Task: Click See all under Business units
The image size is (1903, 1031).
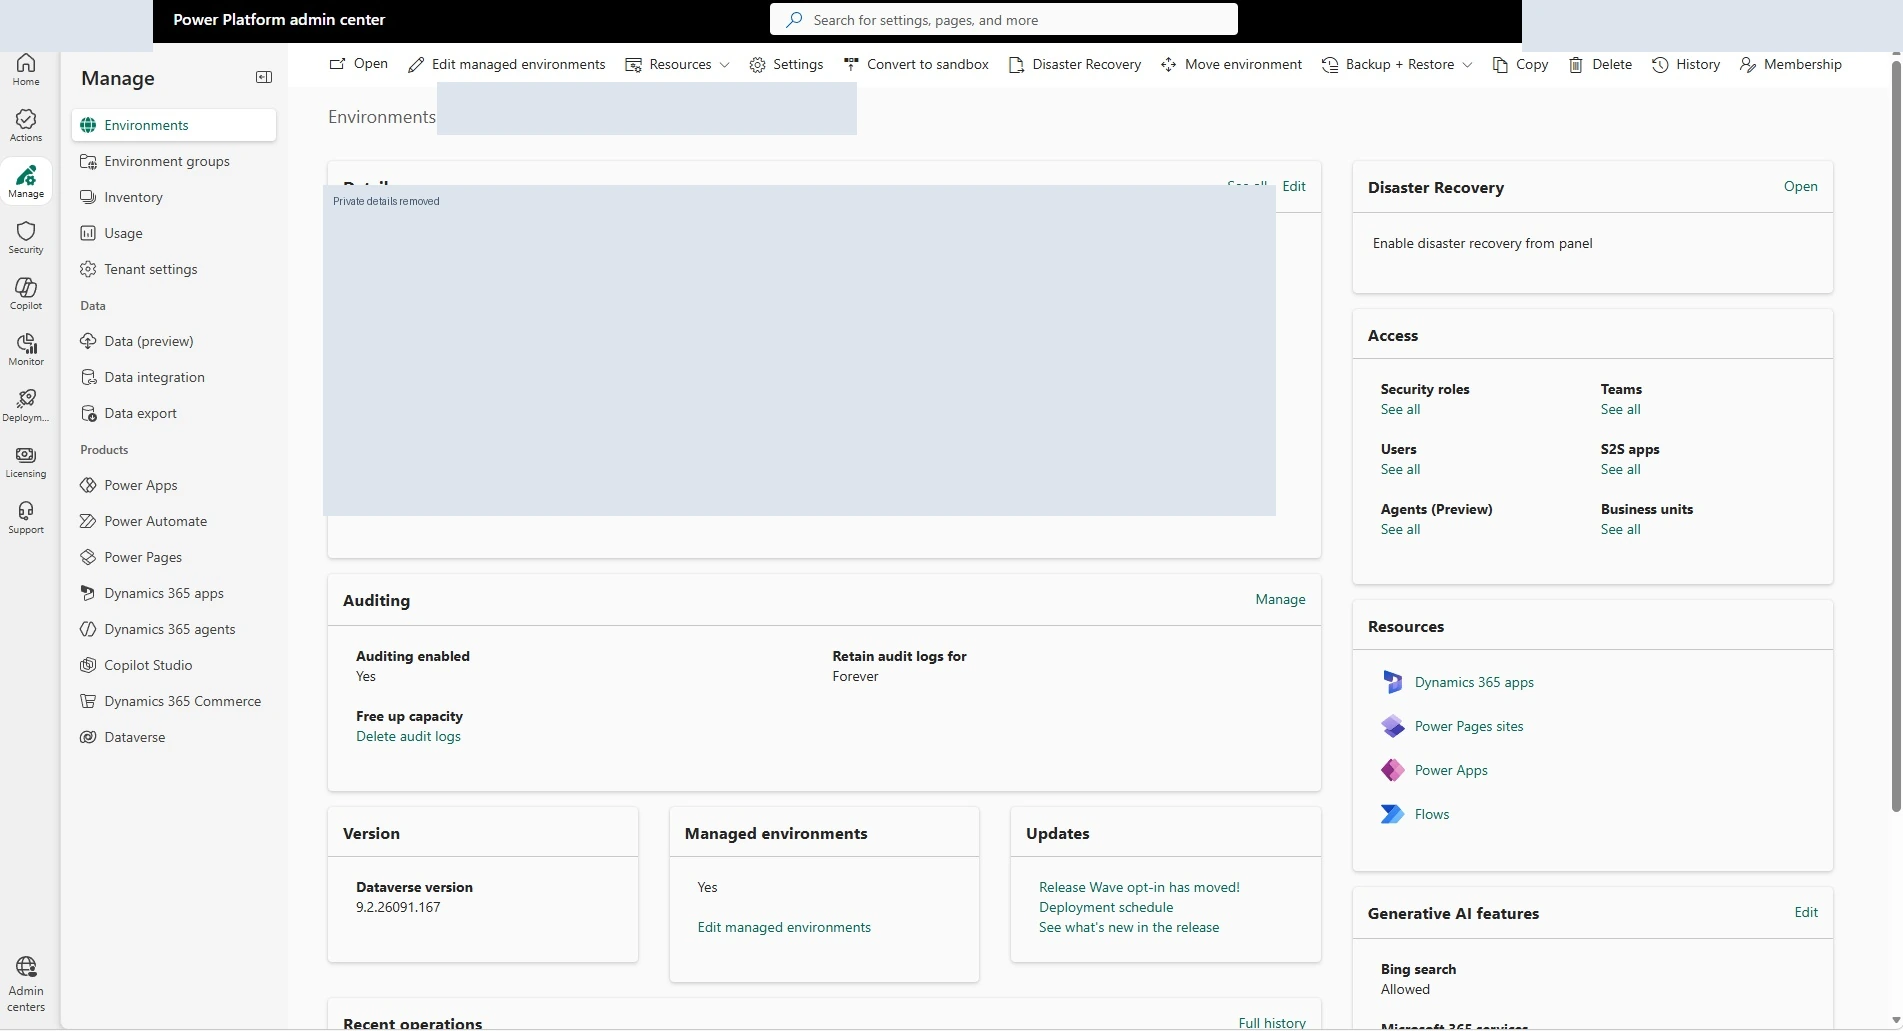Action: [1620, 529]
